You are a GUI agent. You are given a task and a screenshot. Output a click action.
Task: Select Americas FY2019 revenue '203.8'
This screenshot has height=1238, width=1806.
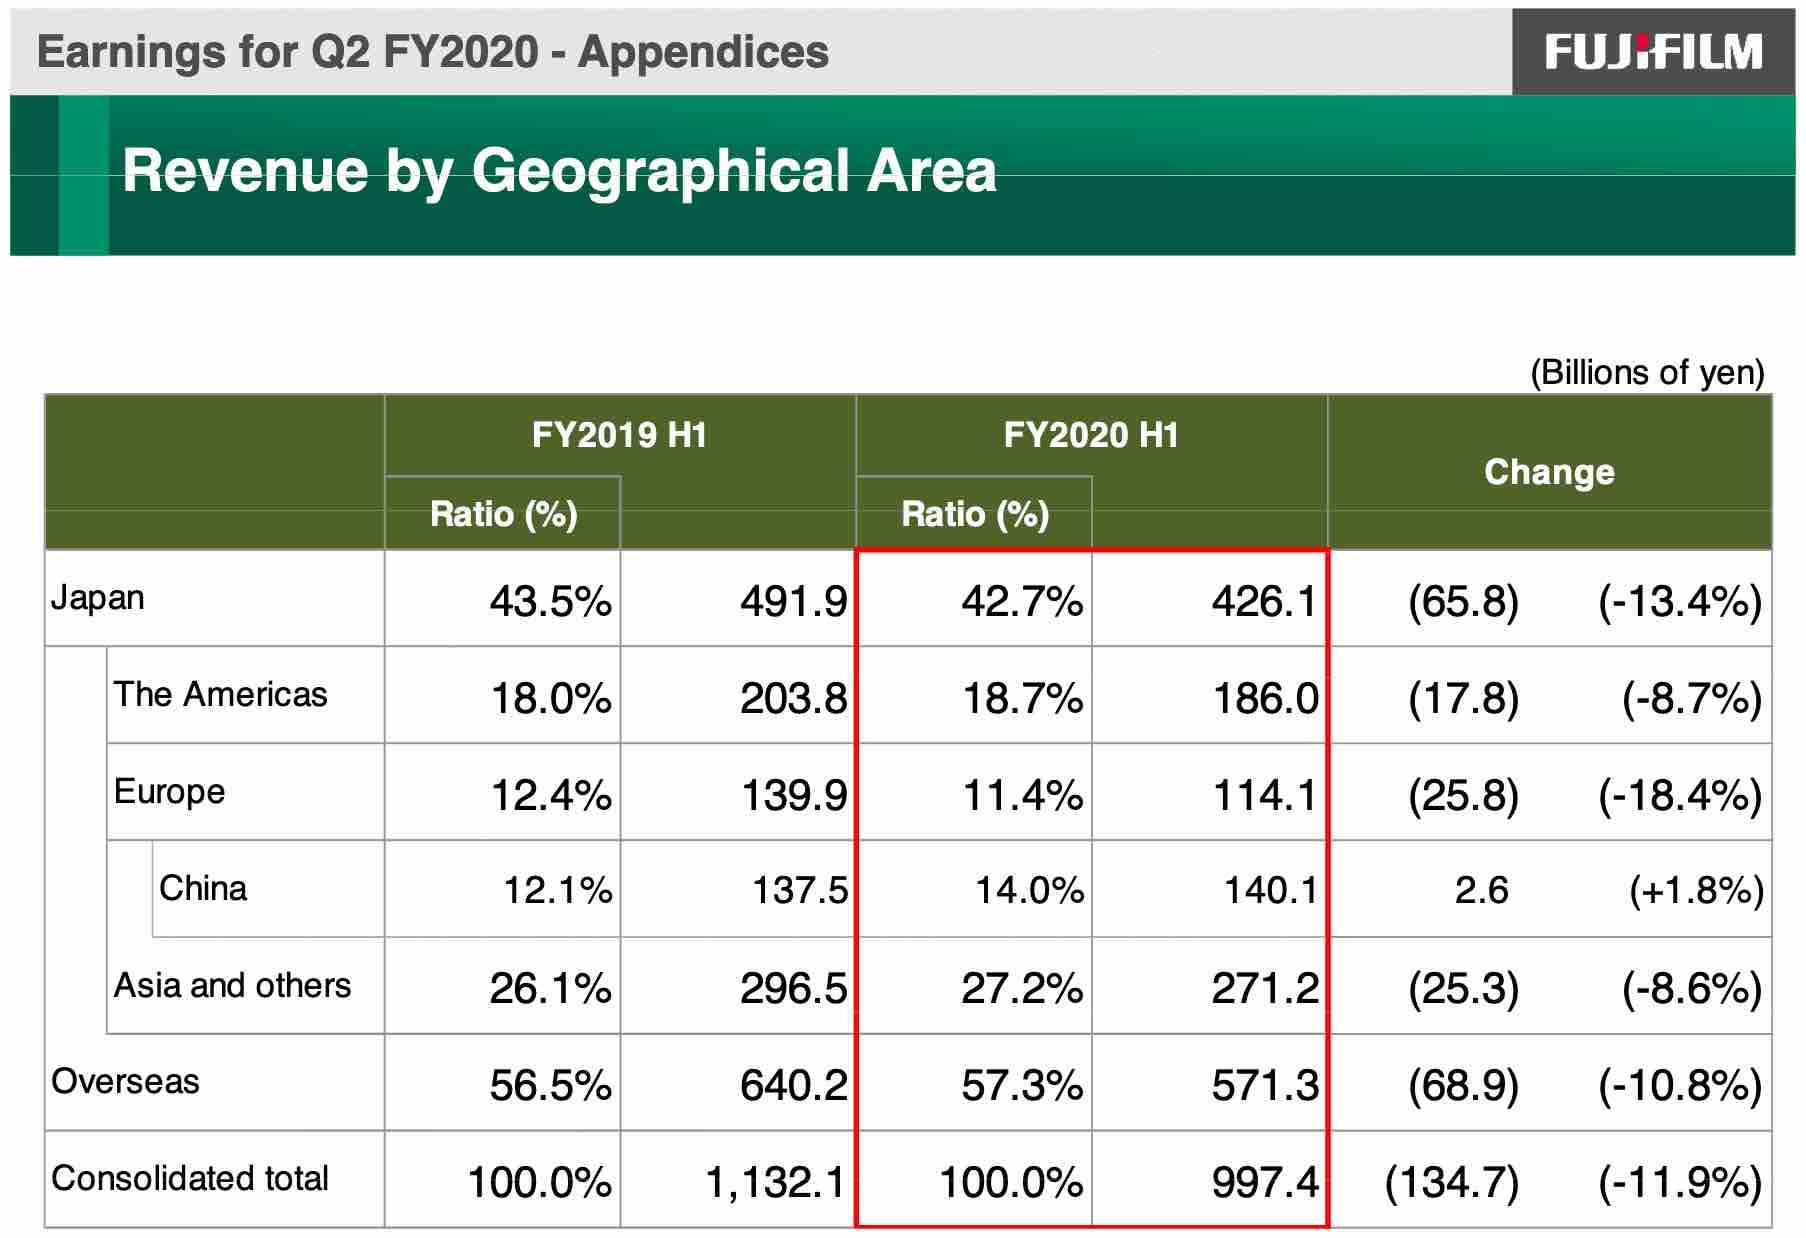(x=794, y=698)
